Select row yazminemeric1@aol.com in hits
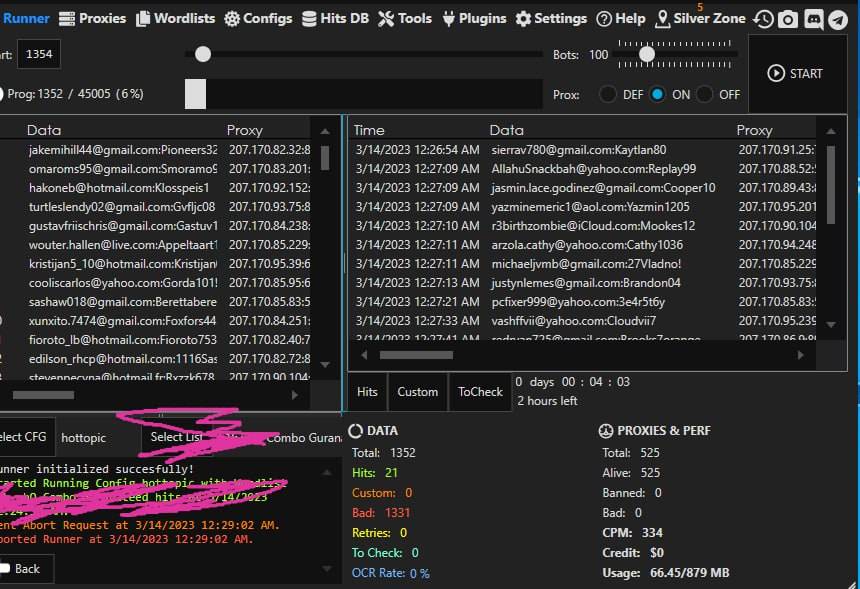This screenshot has height=589, width=860. coord(584,207)
